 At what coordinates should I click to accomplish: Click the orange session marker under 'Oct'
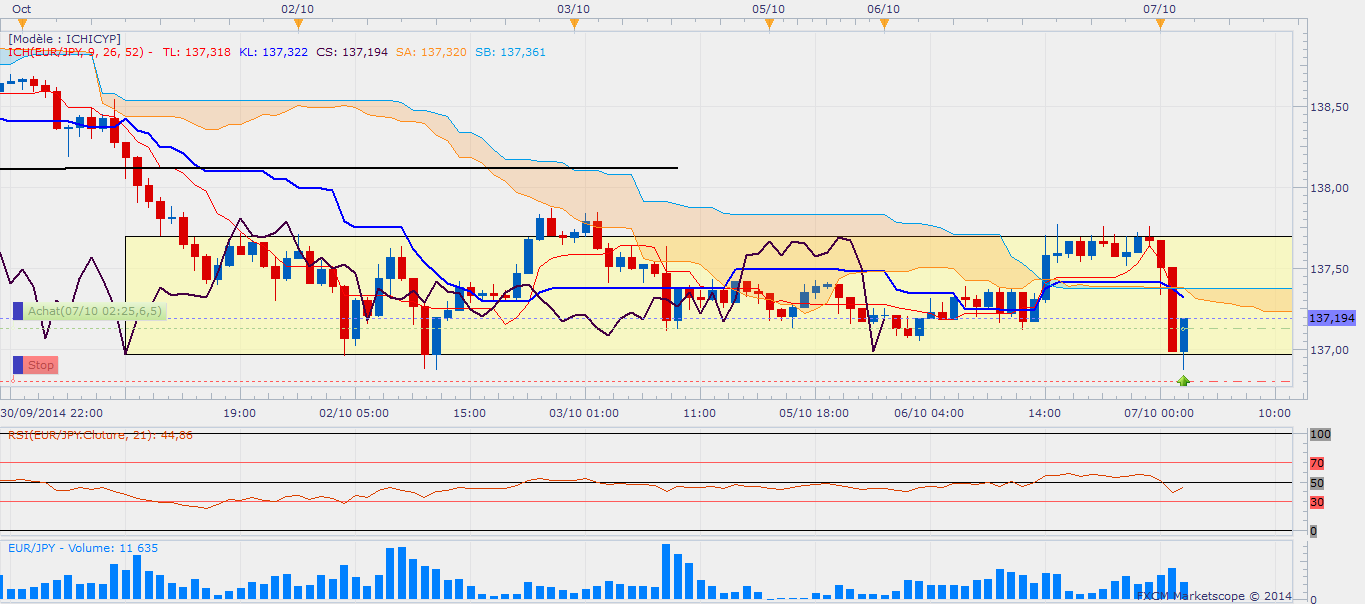pos(23,25)
